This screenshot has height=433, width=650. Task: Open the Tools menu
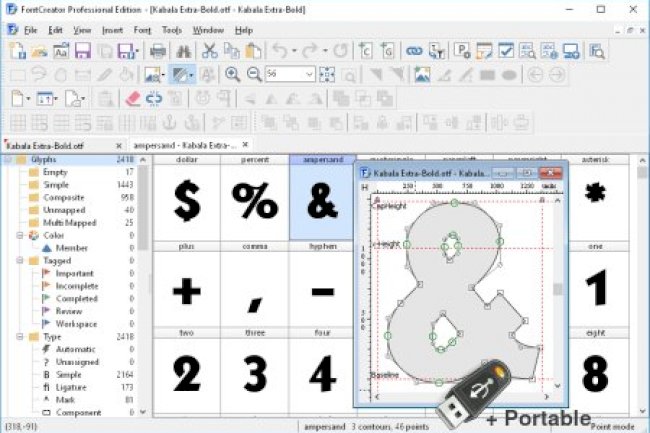172,30
